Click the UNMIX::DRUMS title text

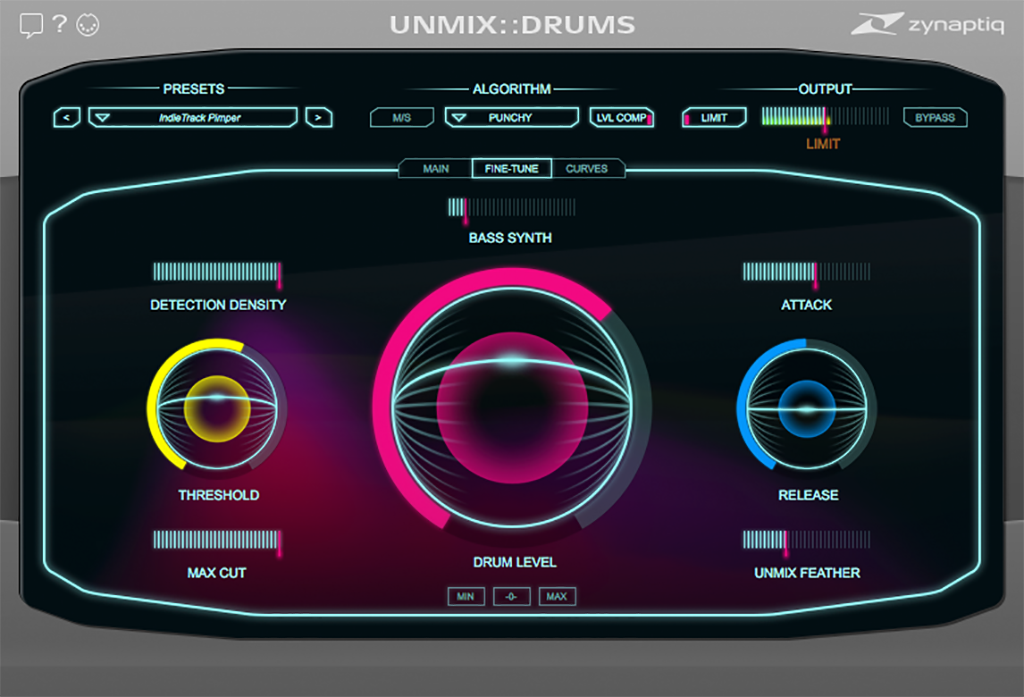512,25
